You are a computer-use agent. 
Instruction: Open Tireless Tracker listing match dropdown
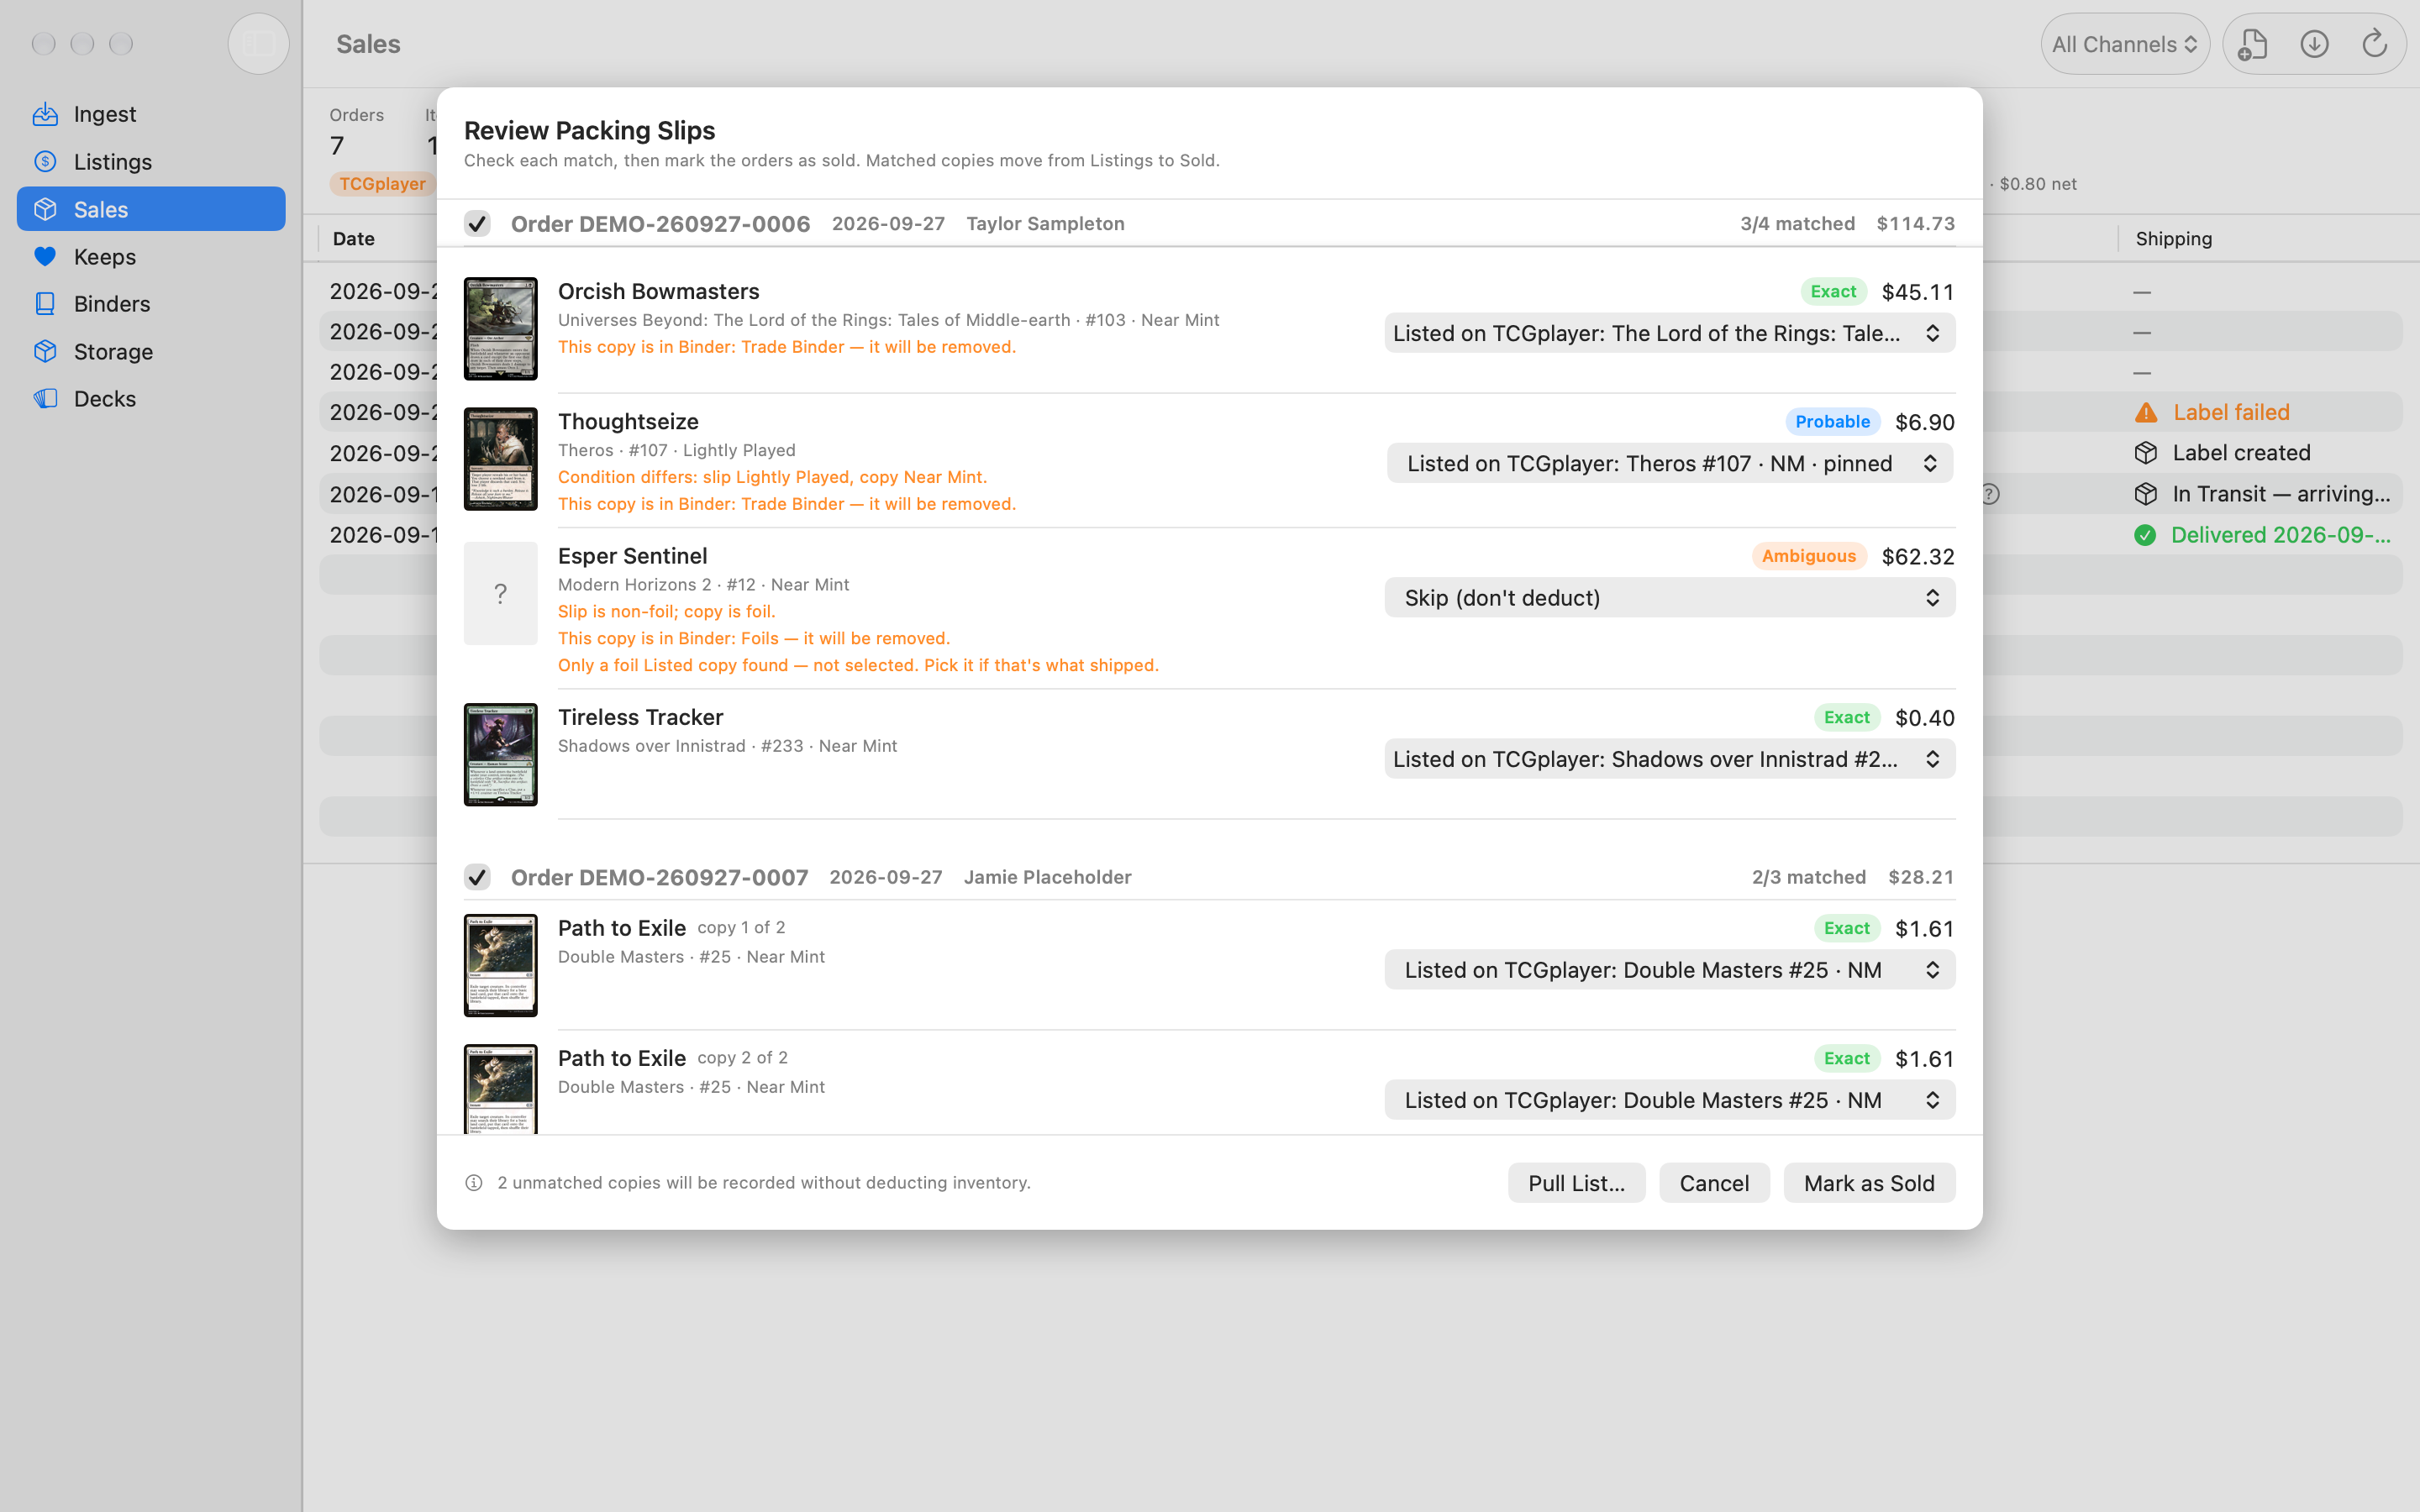click(1670, 759)
